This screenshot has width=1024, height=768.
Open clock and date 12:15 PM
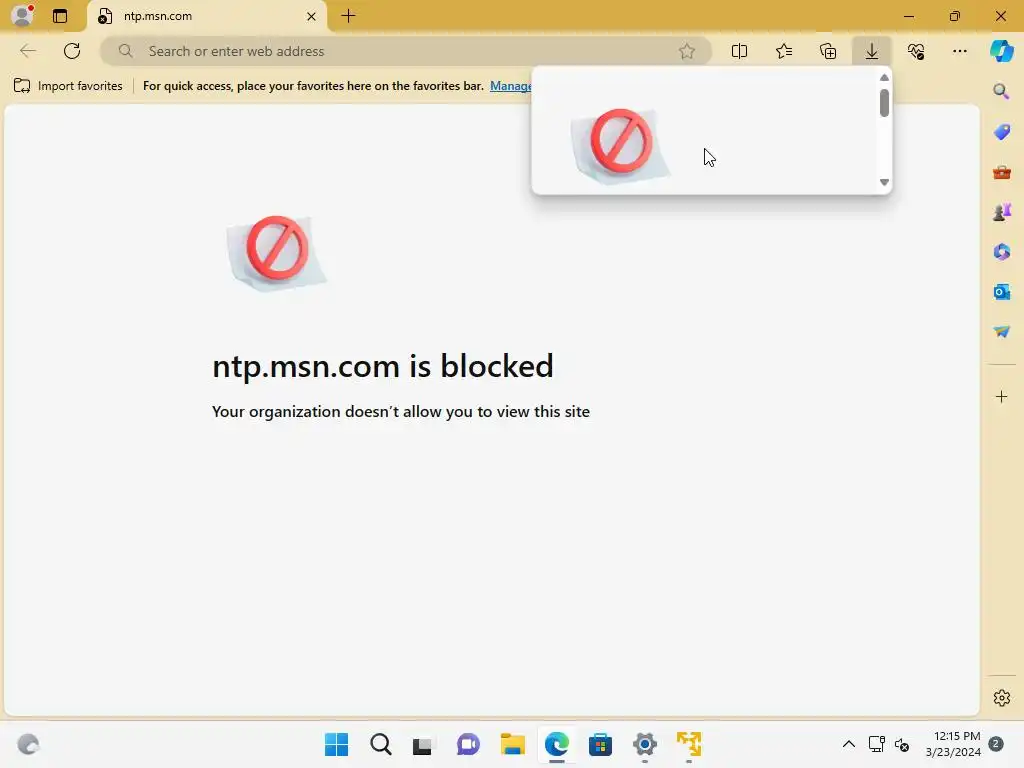(953, 744)
